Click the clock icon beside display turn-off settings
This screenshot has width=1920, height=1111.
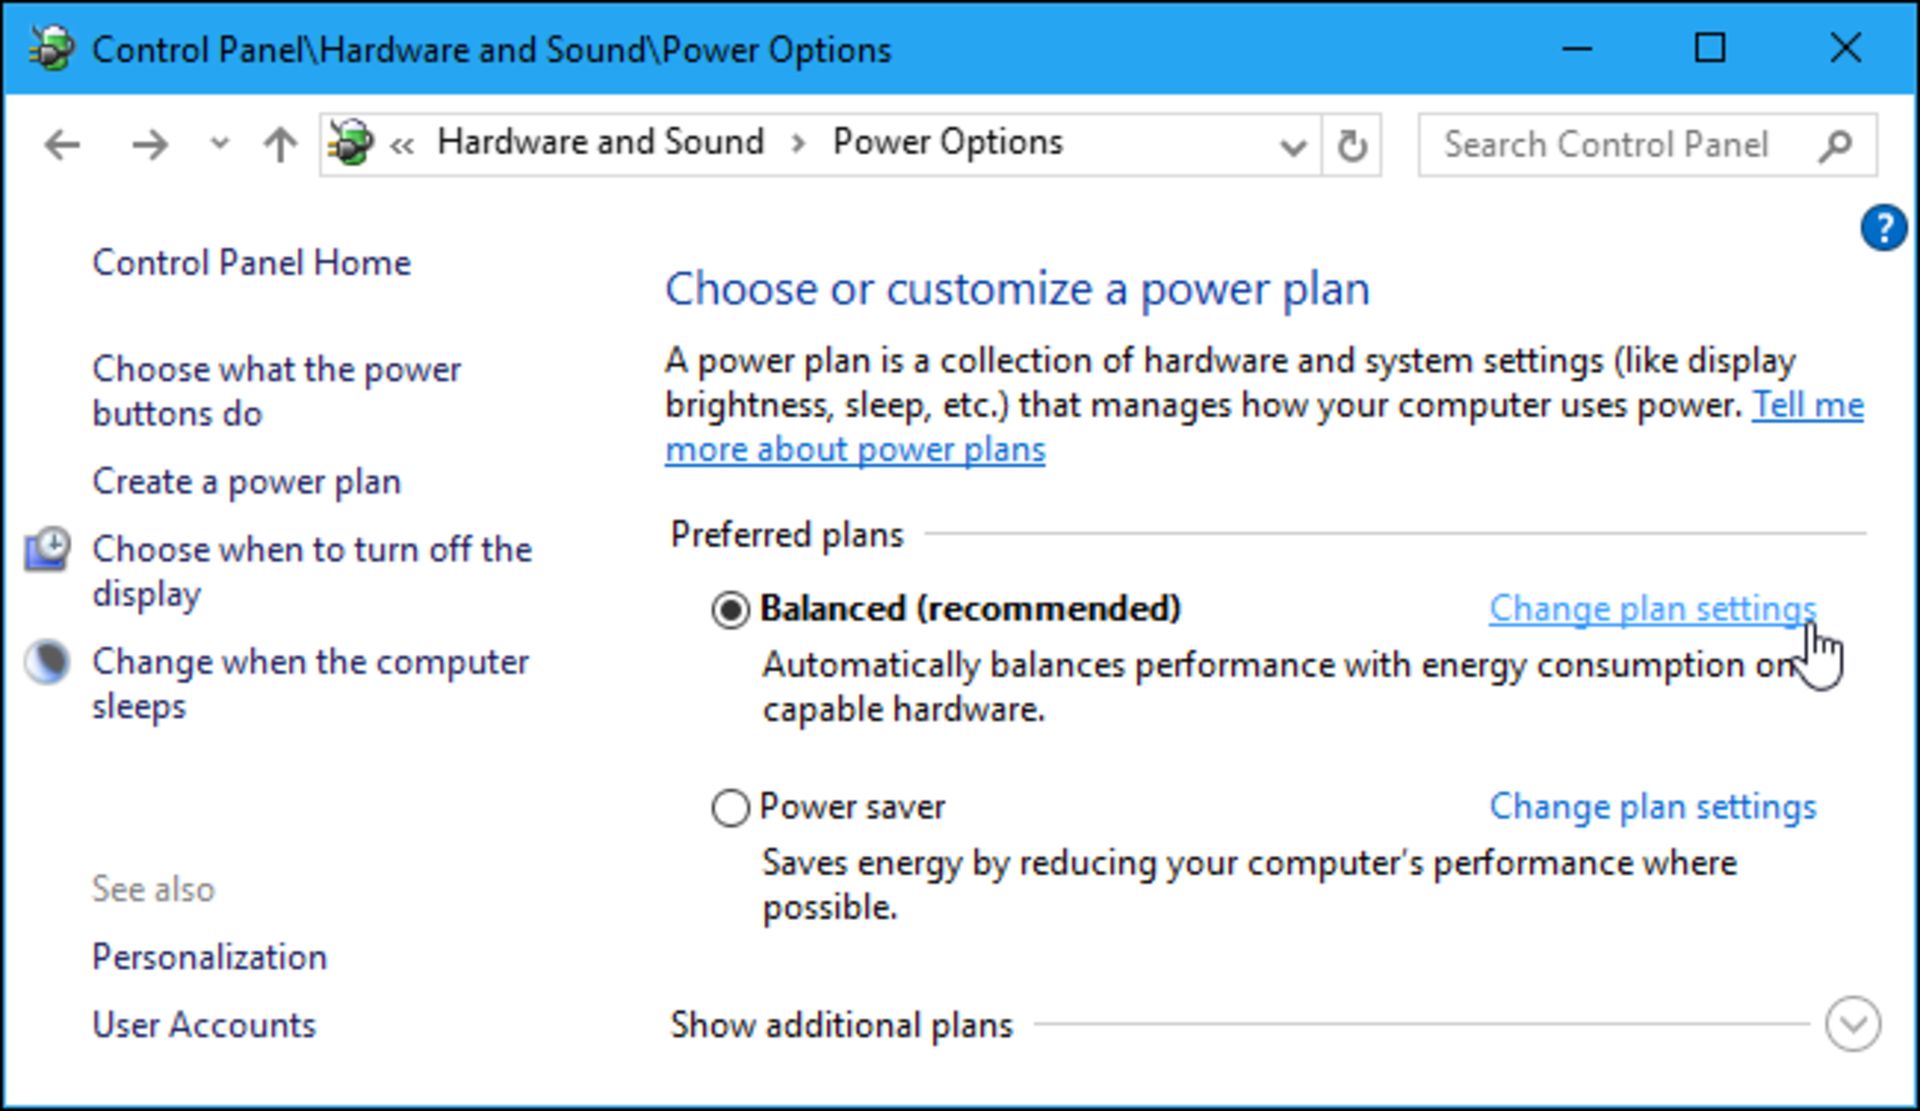tap(44, 548)
